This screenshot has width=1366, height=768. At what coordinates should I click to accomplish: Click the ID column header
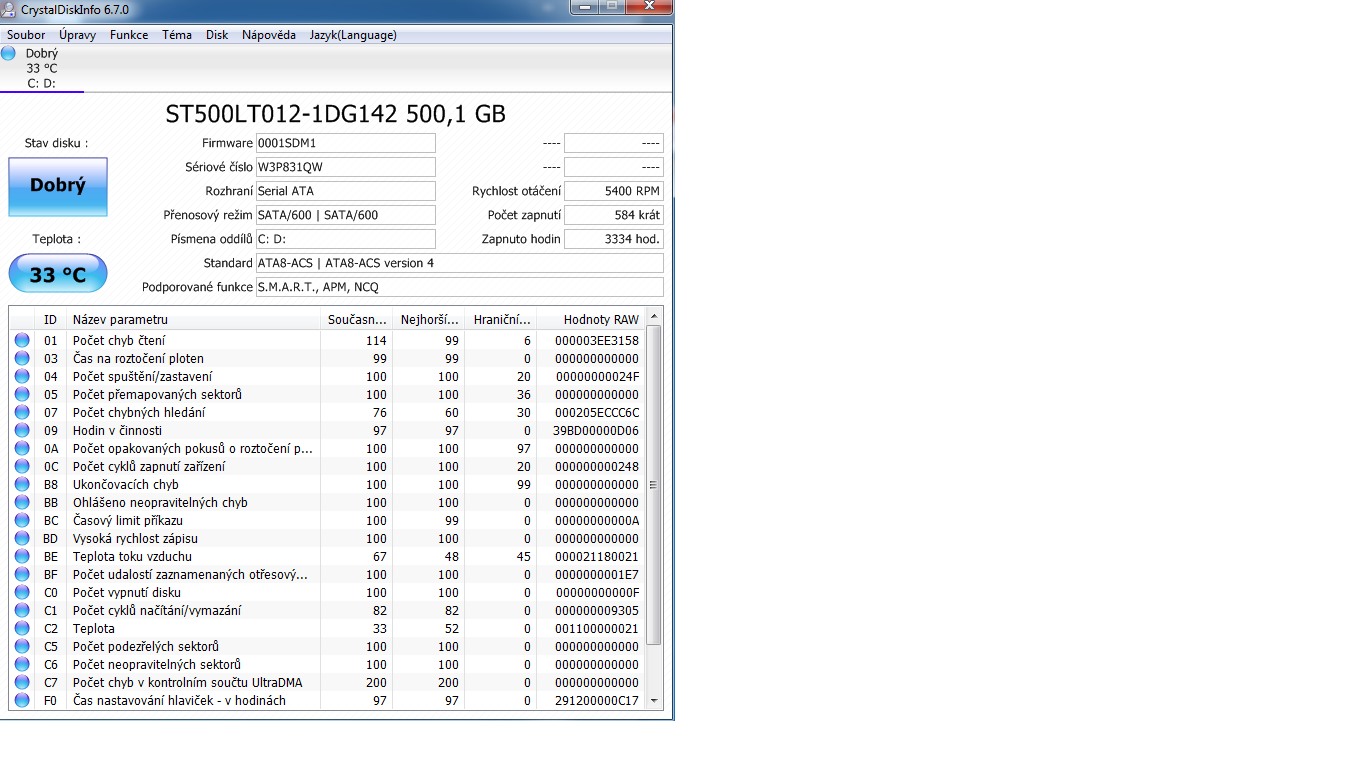[x=51, y=320]
